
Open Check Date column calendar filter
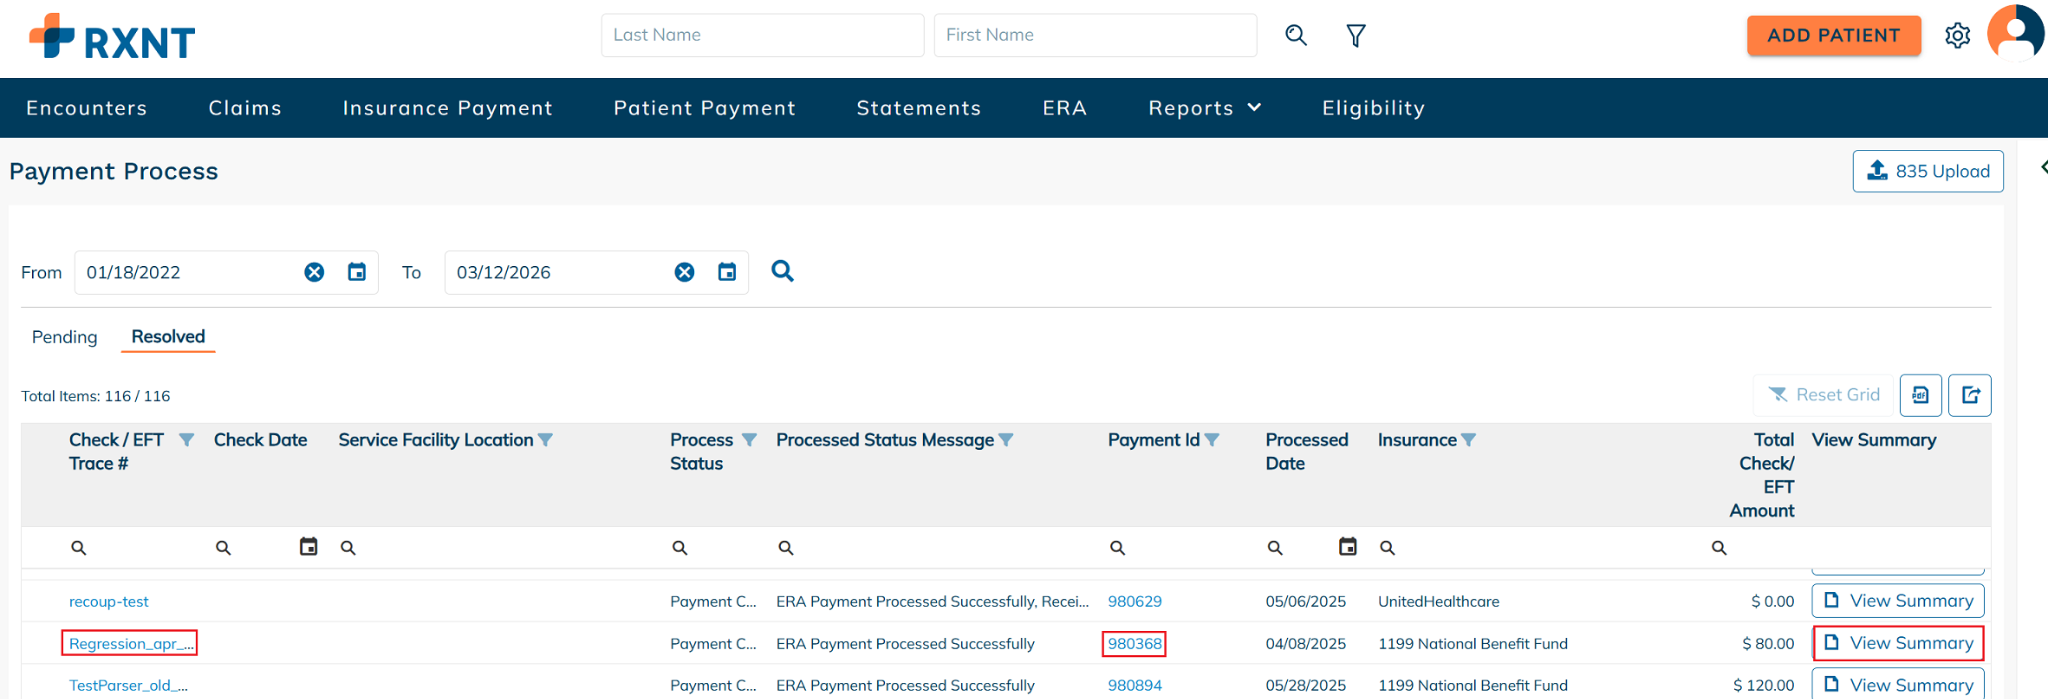[x=309, y=546]
